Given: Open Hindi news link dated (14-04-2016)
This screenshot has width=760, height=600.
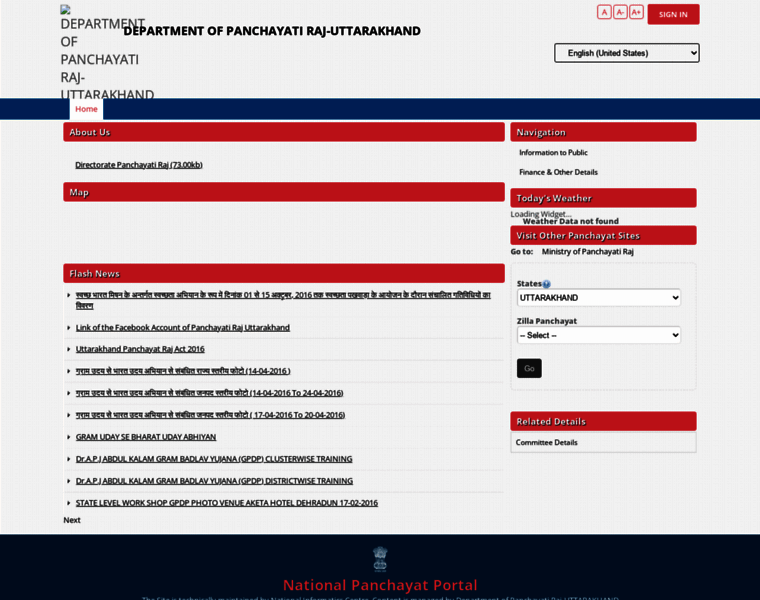Looking at the screenshot, I should [x=183, y=371].
